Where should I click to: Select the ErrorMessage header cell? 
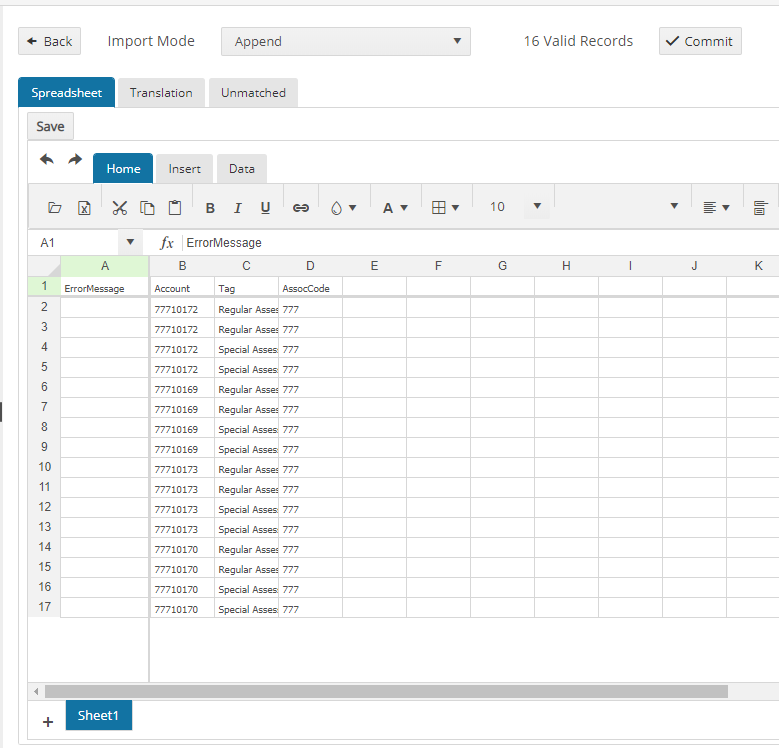(x=105, y=288)
